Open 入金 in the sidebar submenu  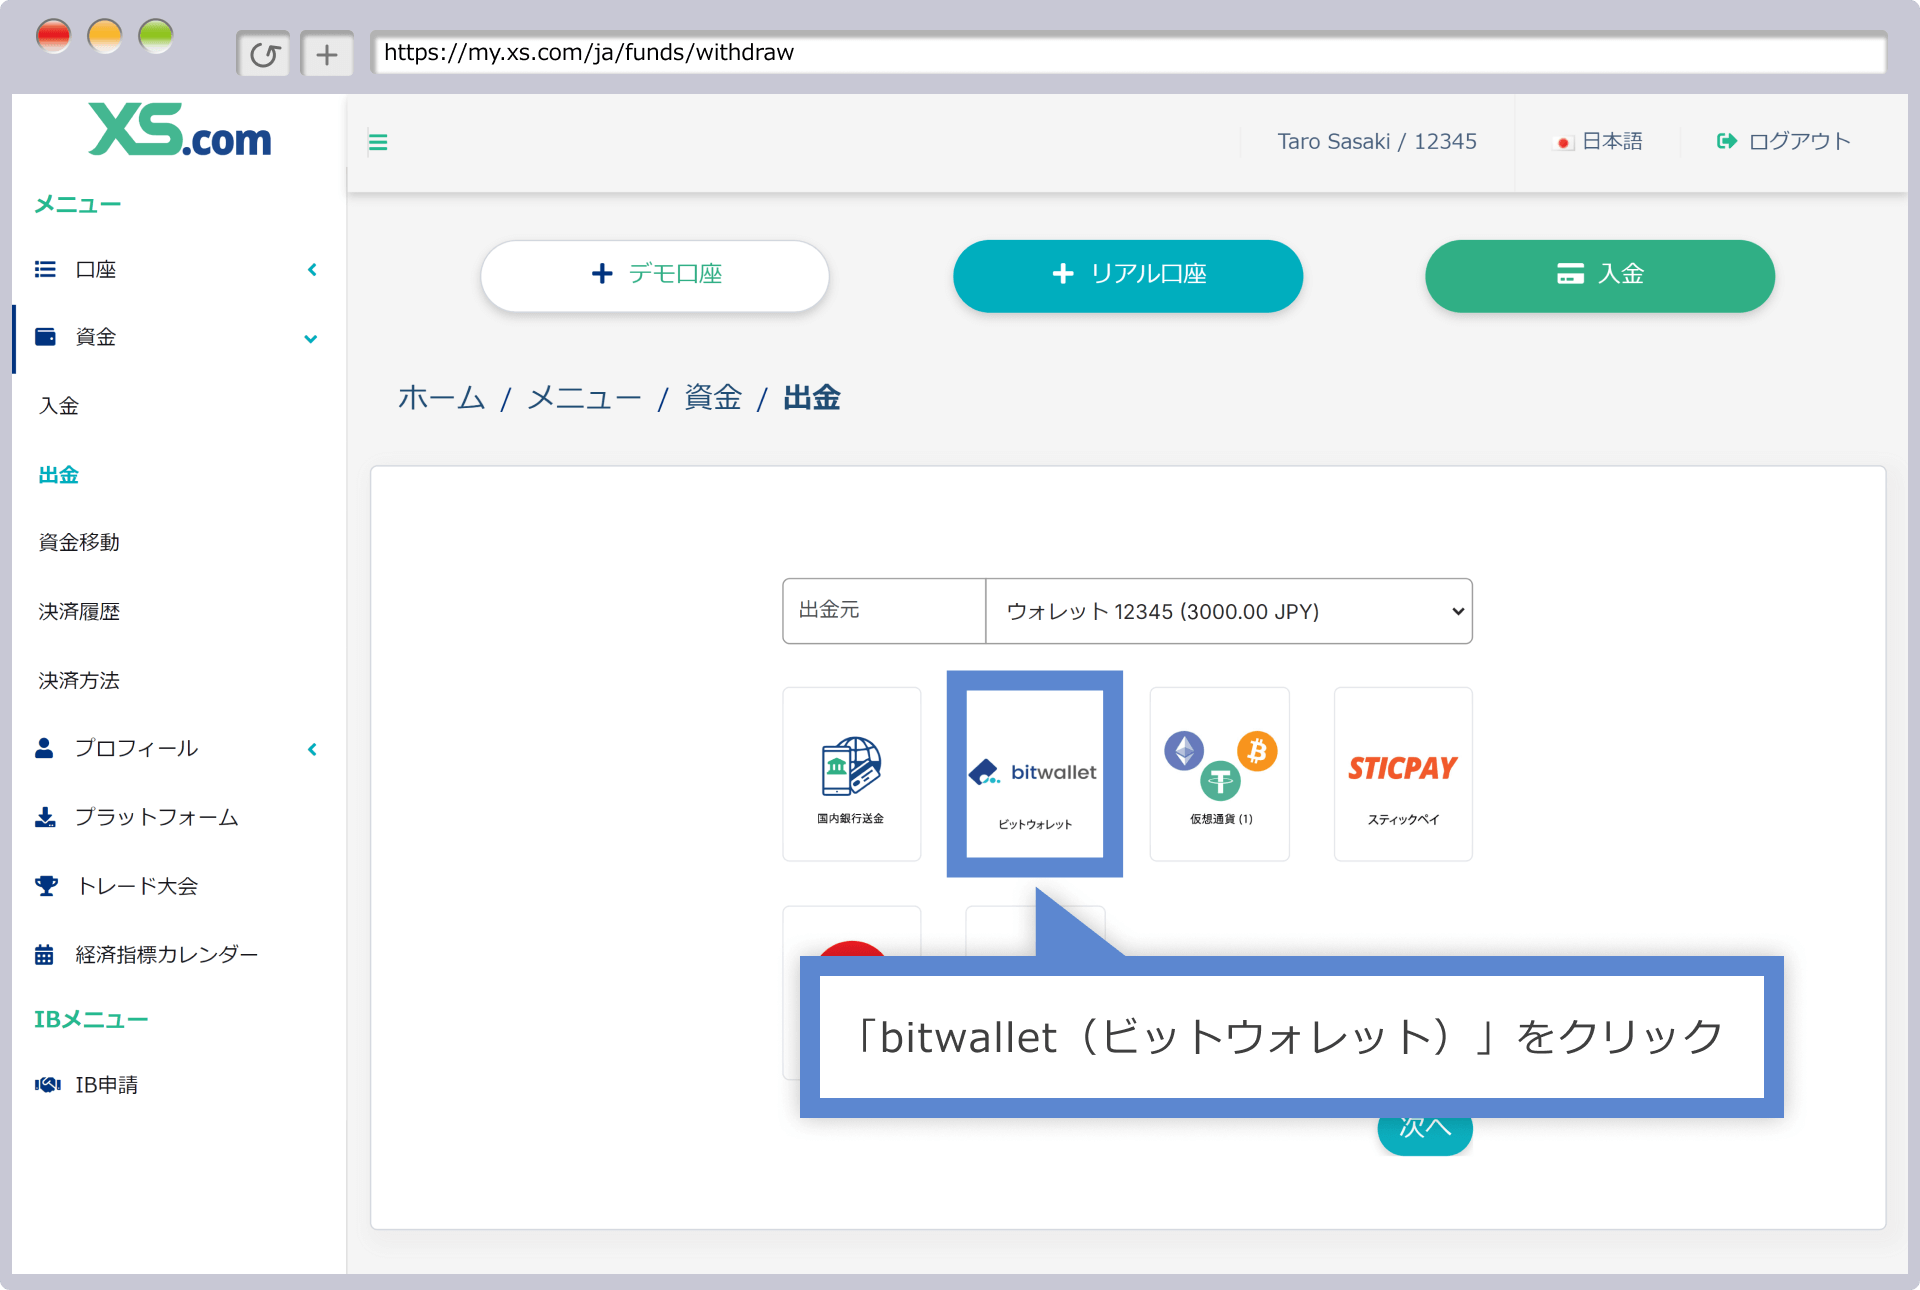tap(59, 406)
